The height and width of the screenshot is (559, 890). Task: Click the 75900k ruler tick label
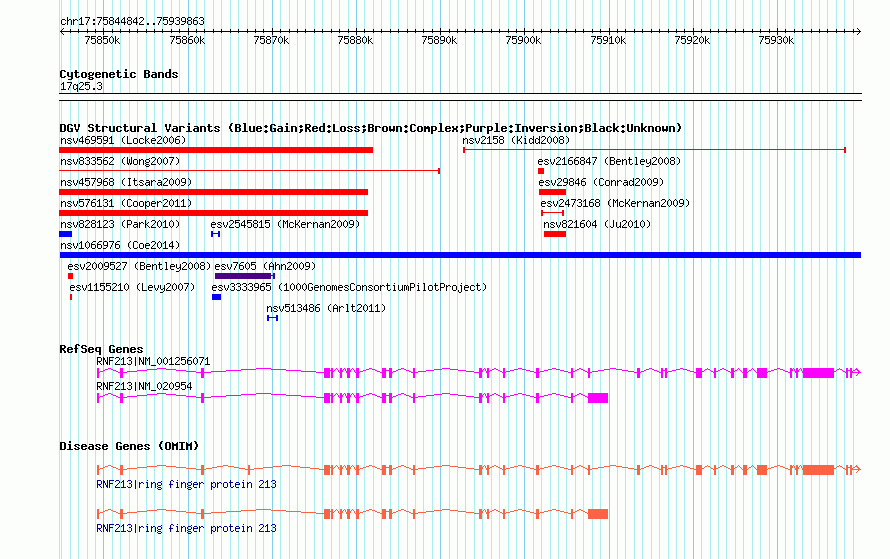pyautogui.click(x=523, y=40)
